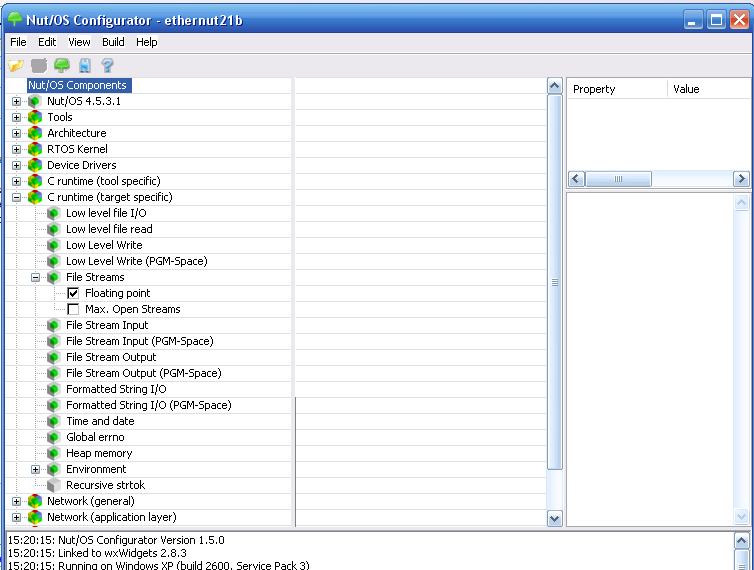Viewport: 754px width, 570px height.
Task: Click the component tree vertical scrollbar thumb
Action: point(555,282)
